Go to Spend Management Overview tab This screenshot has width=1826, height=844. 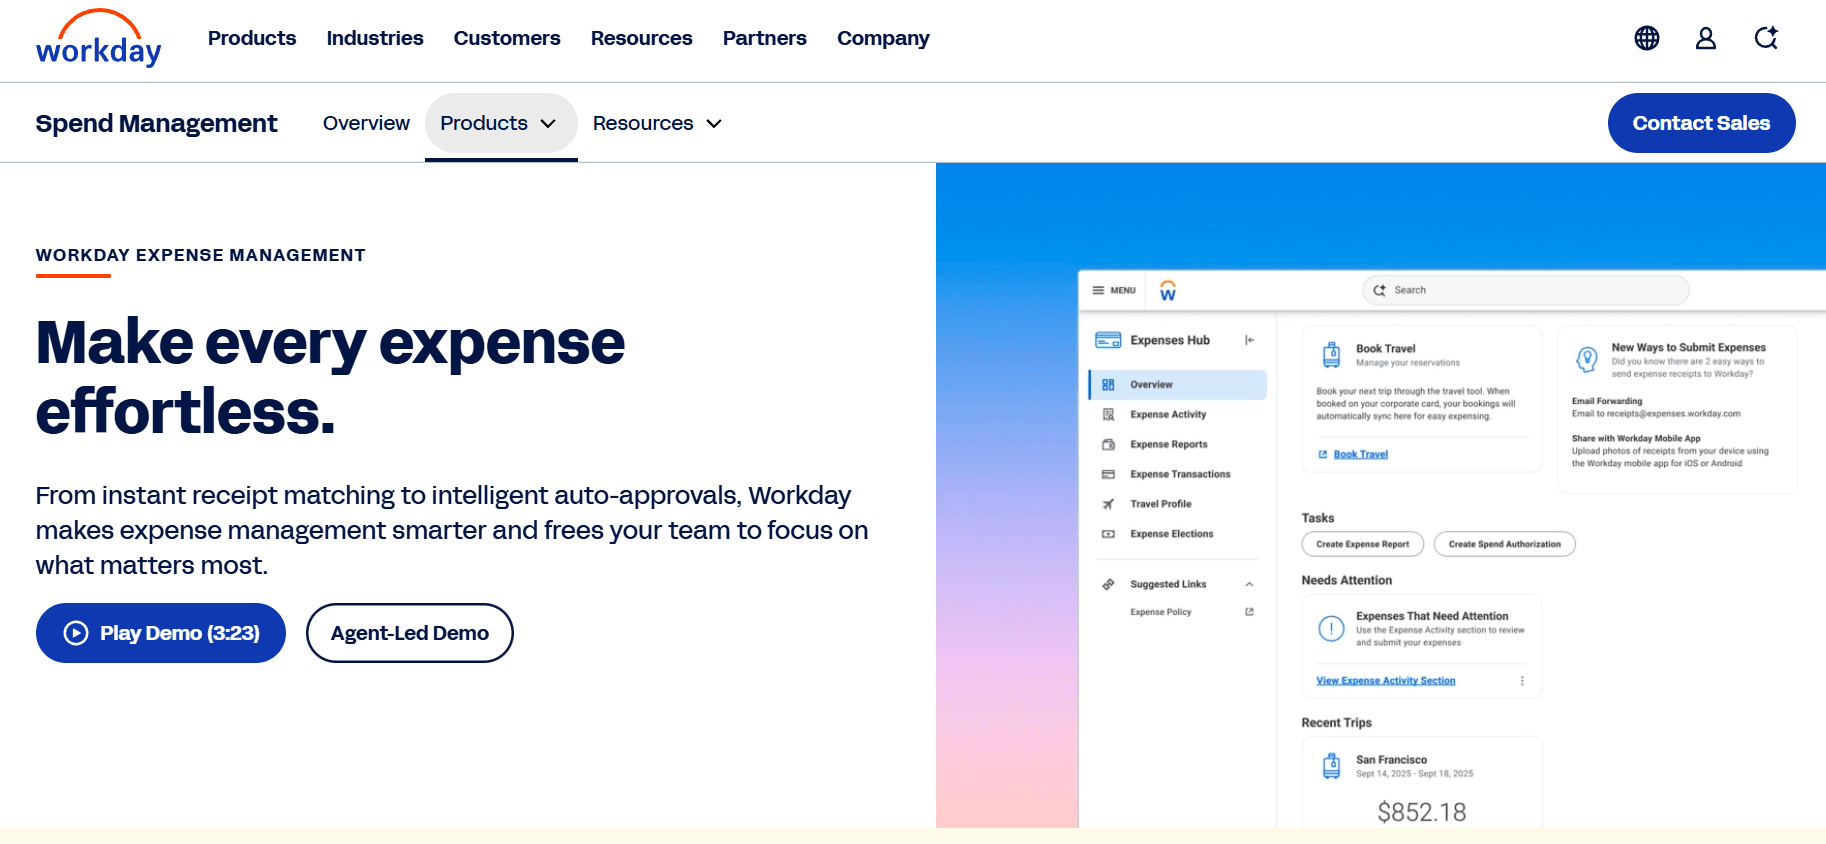366,123
